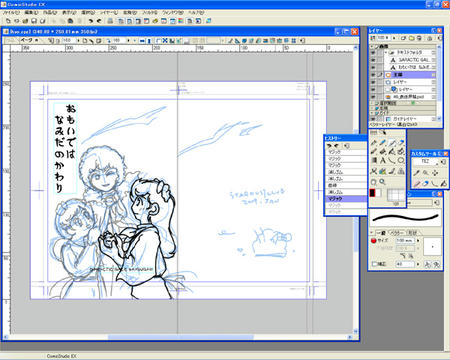Screen dimensions: 450x360
Task: Click the undo arrow in History panel
Action: [329, 146]
